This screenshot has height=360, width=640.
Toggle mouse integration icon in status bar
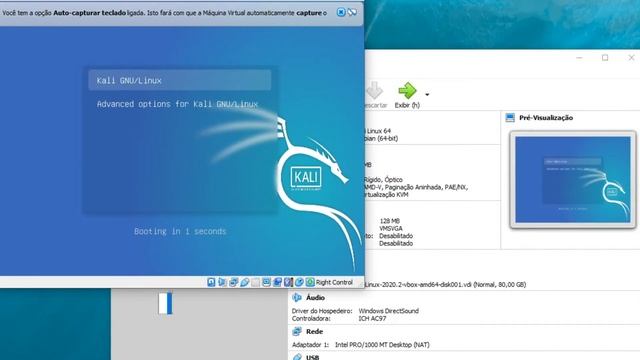coord(299,282)
